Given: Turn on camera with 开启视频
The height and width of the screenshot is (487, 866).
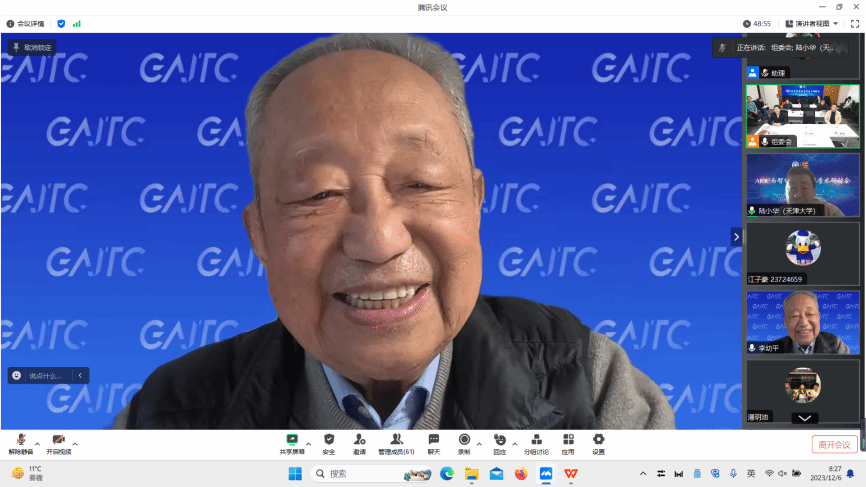Looking at the screenshot, I should pos(58,443).
